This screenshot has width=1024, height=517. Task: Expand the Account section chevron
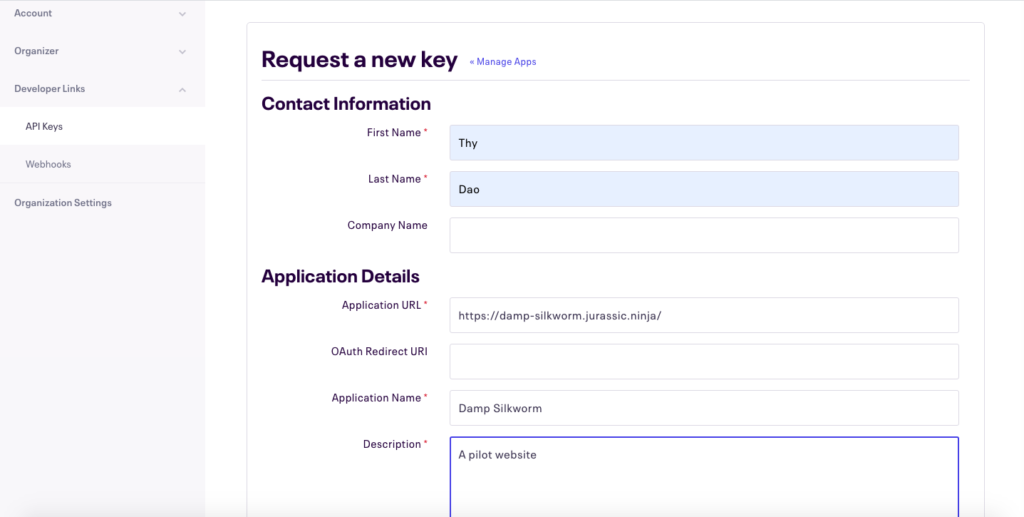182,14
